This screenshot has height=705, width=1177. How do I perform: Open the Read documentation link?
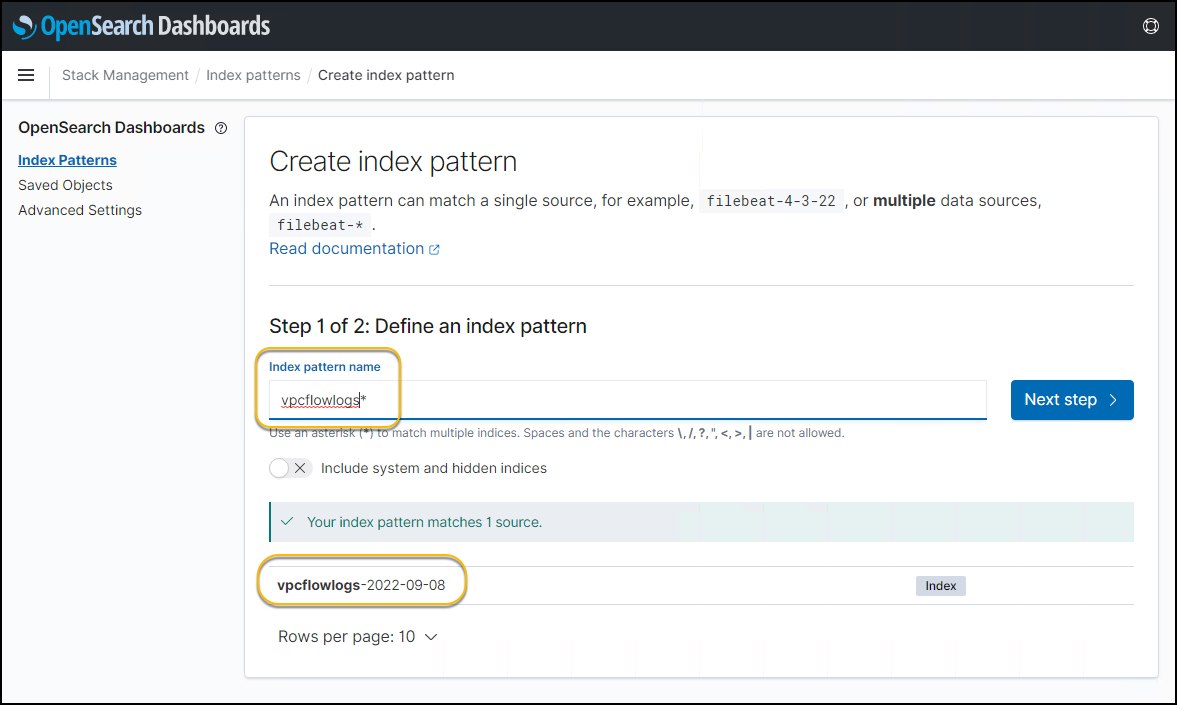pos(354,249)
